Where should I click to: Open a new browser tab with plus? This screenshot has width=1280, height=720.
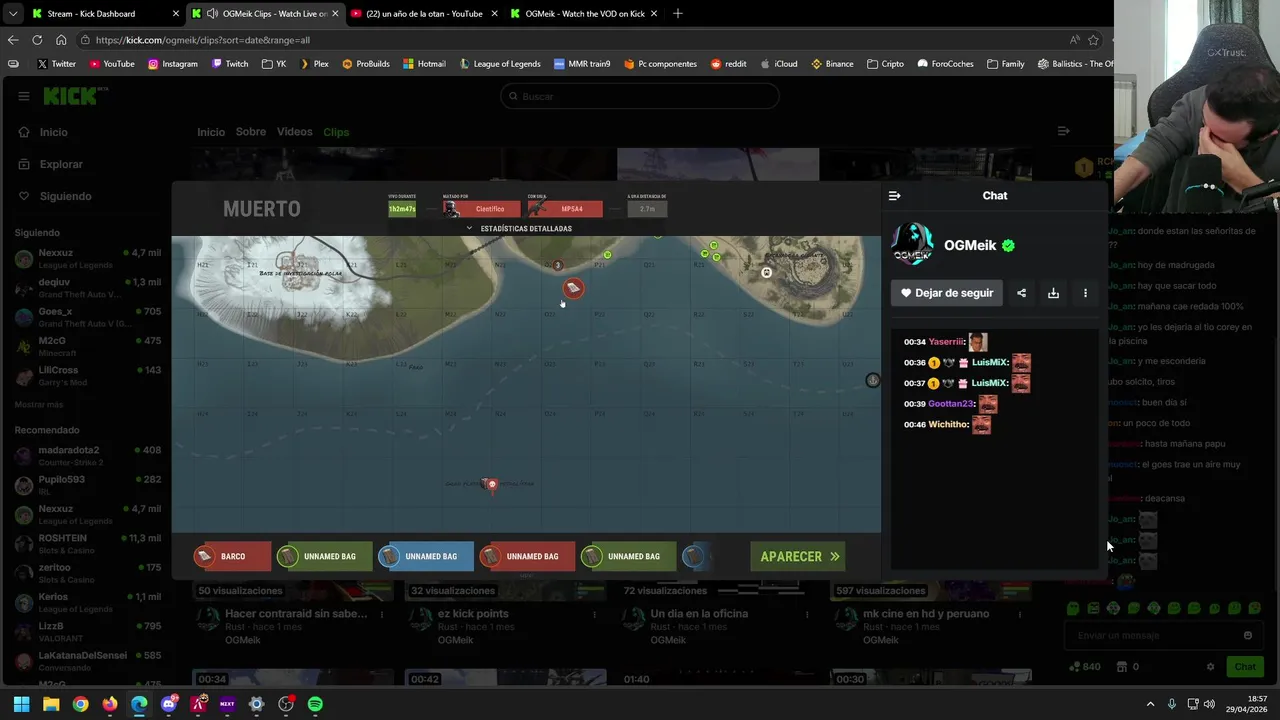pyautogui.click(x=677, y=14)
